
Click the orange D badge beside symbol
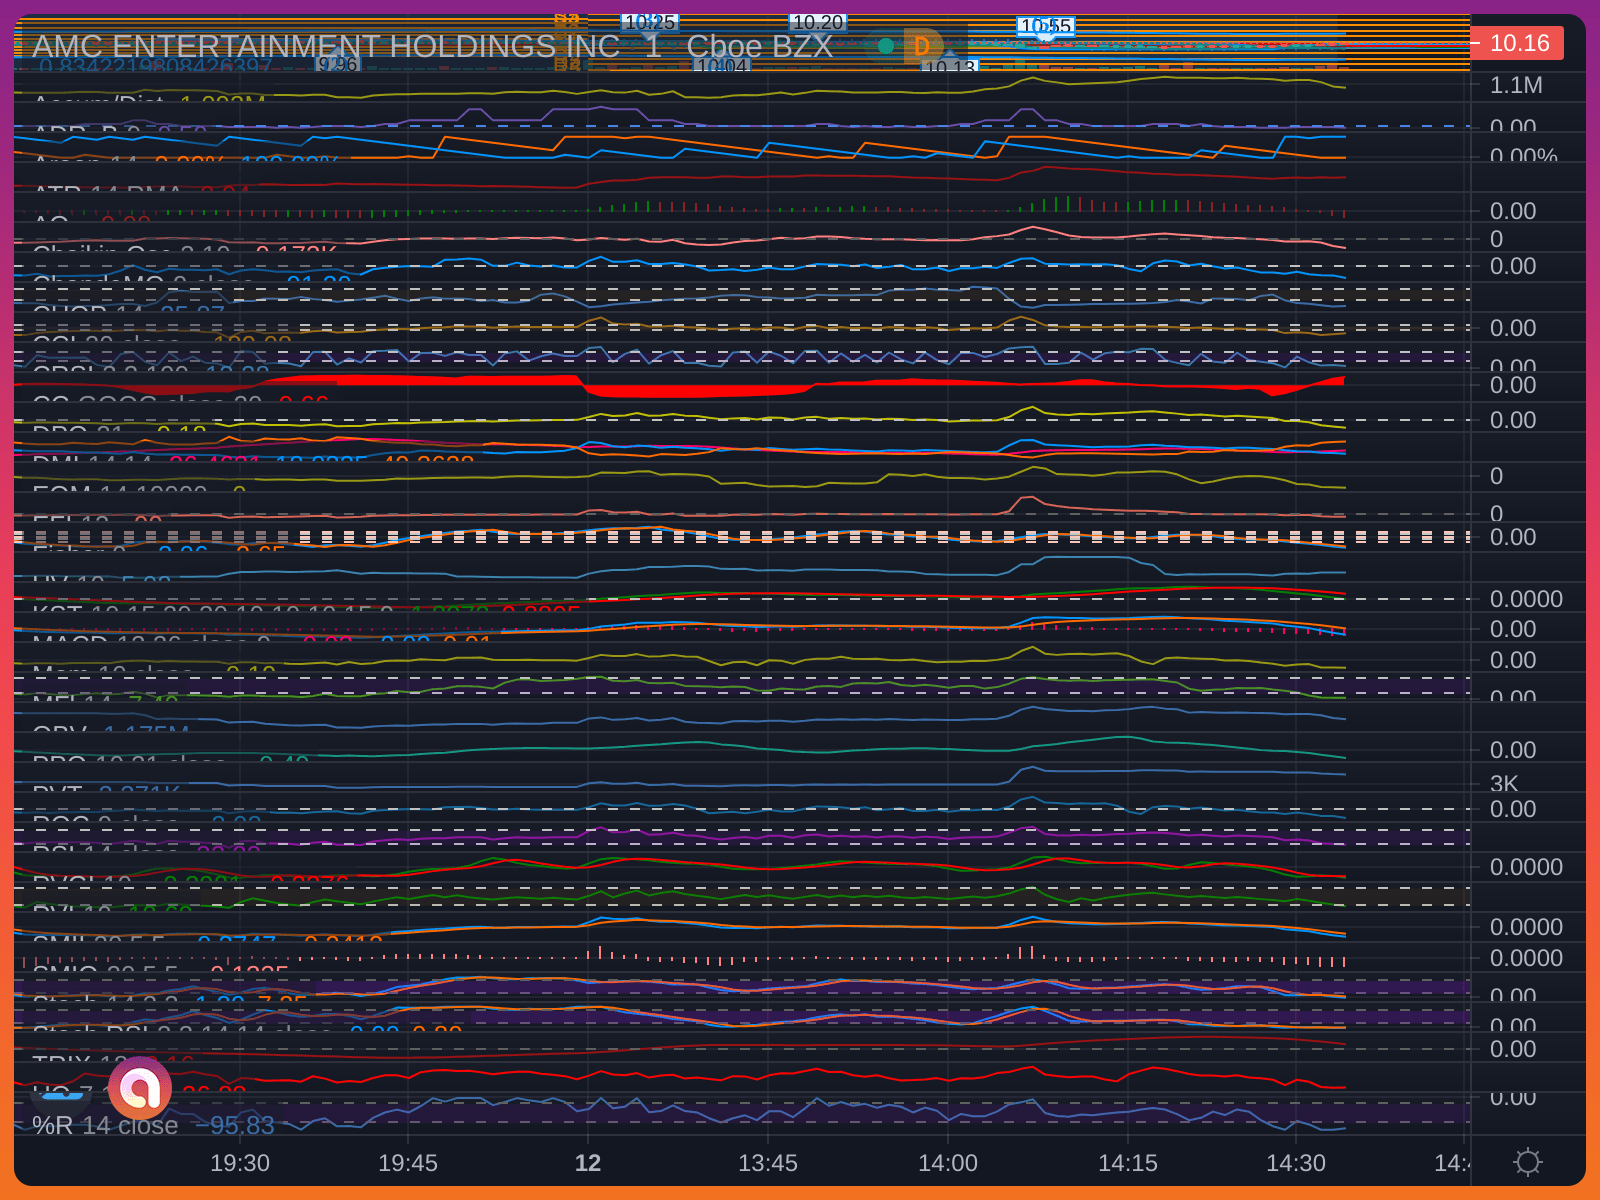click(922, 46)
